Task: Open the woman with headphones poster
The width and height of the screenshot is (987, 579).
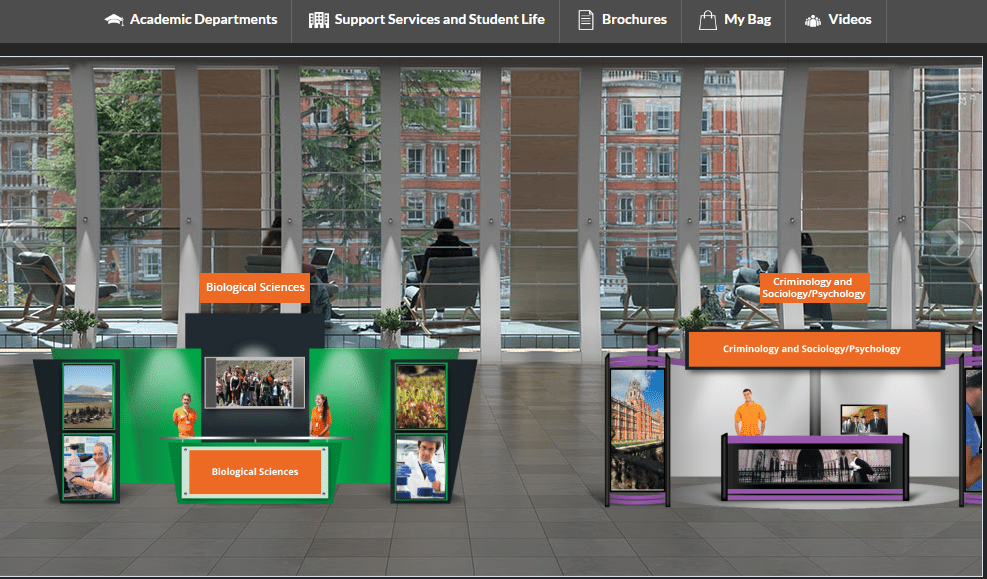Action: (88, 466)
